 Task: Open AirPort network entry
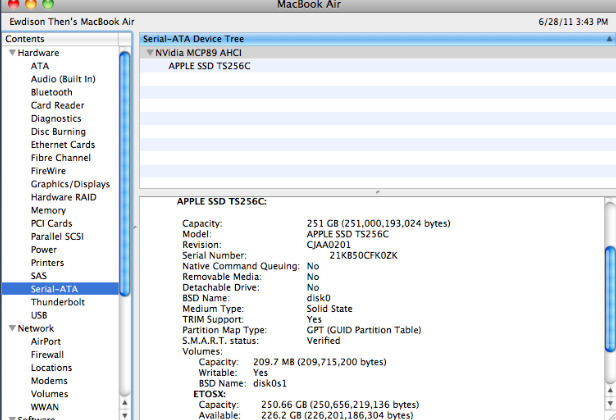coord(46,341)
